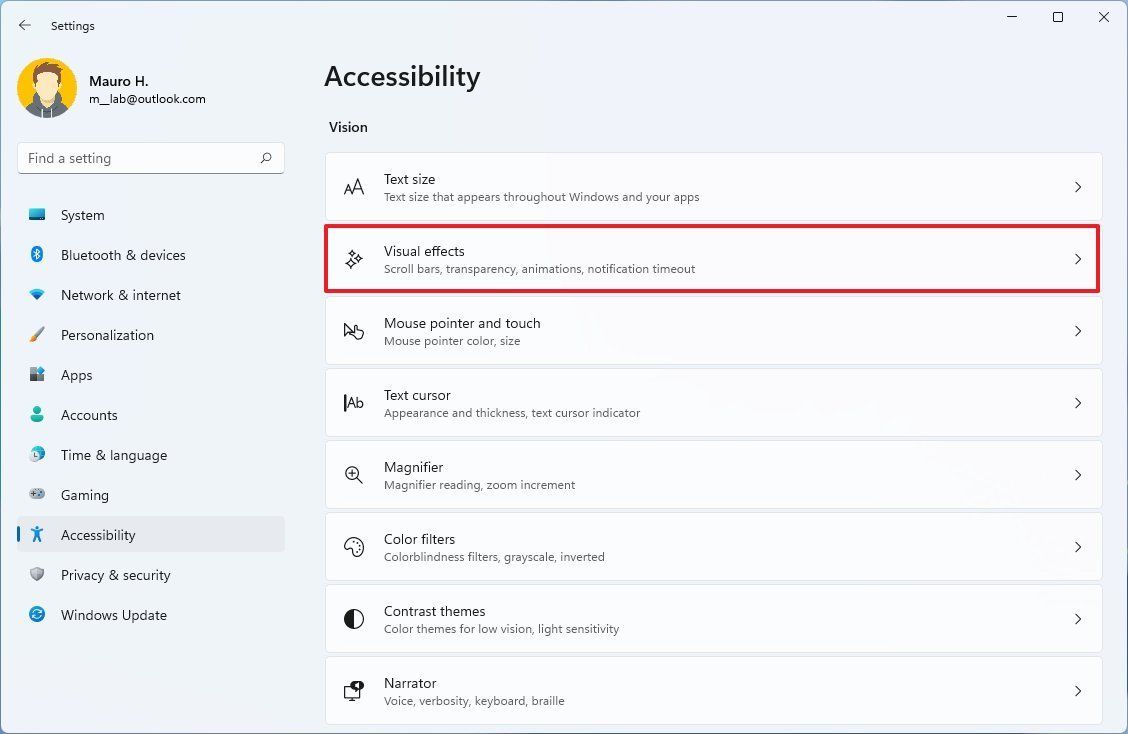Expand the Visual effects settings row
Viewport: 1128px width, 734px height.
pyautogui.click(x=1078, y=258)
